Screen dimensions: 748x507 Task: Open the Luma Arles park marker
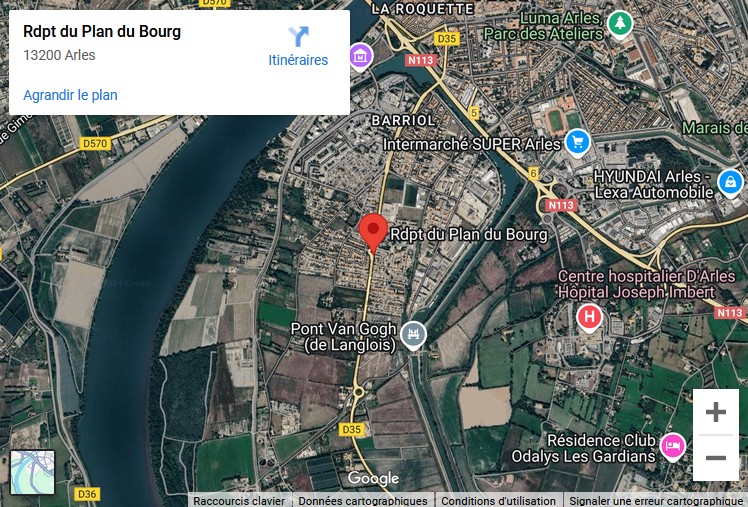[x=620, y=23]
